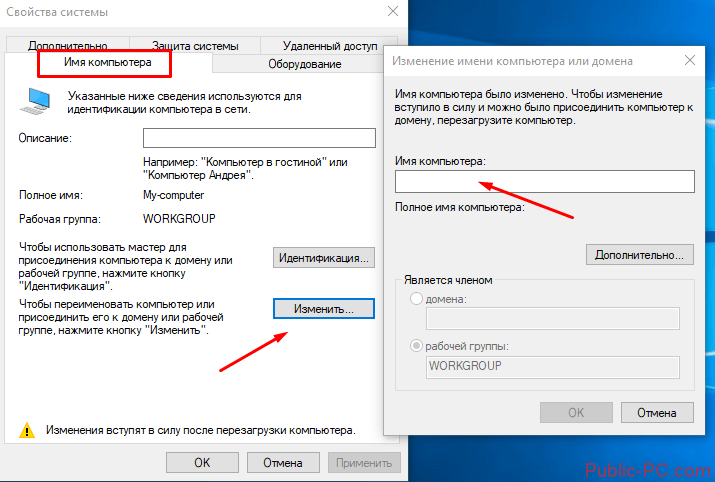Click the 'Изменить...' button
The width and height of the screenshot is (715, 482).
point(324,309)
